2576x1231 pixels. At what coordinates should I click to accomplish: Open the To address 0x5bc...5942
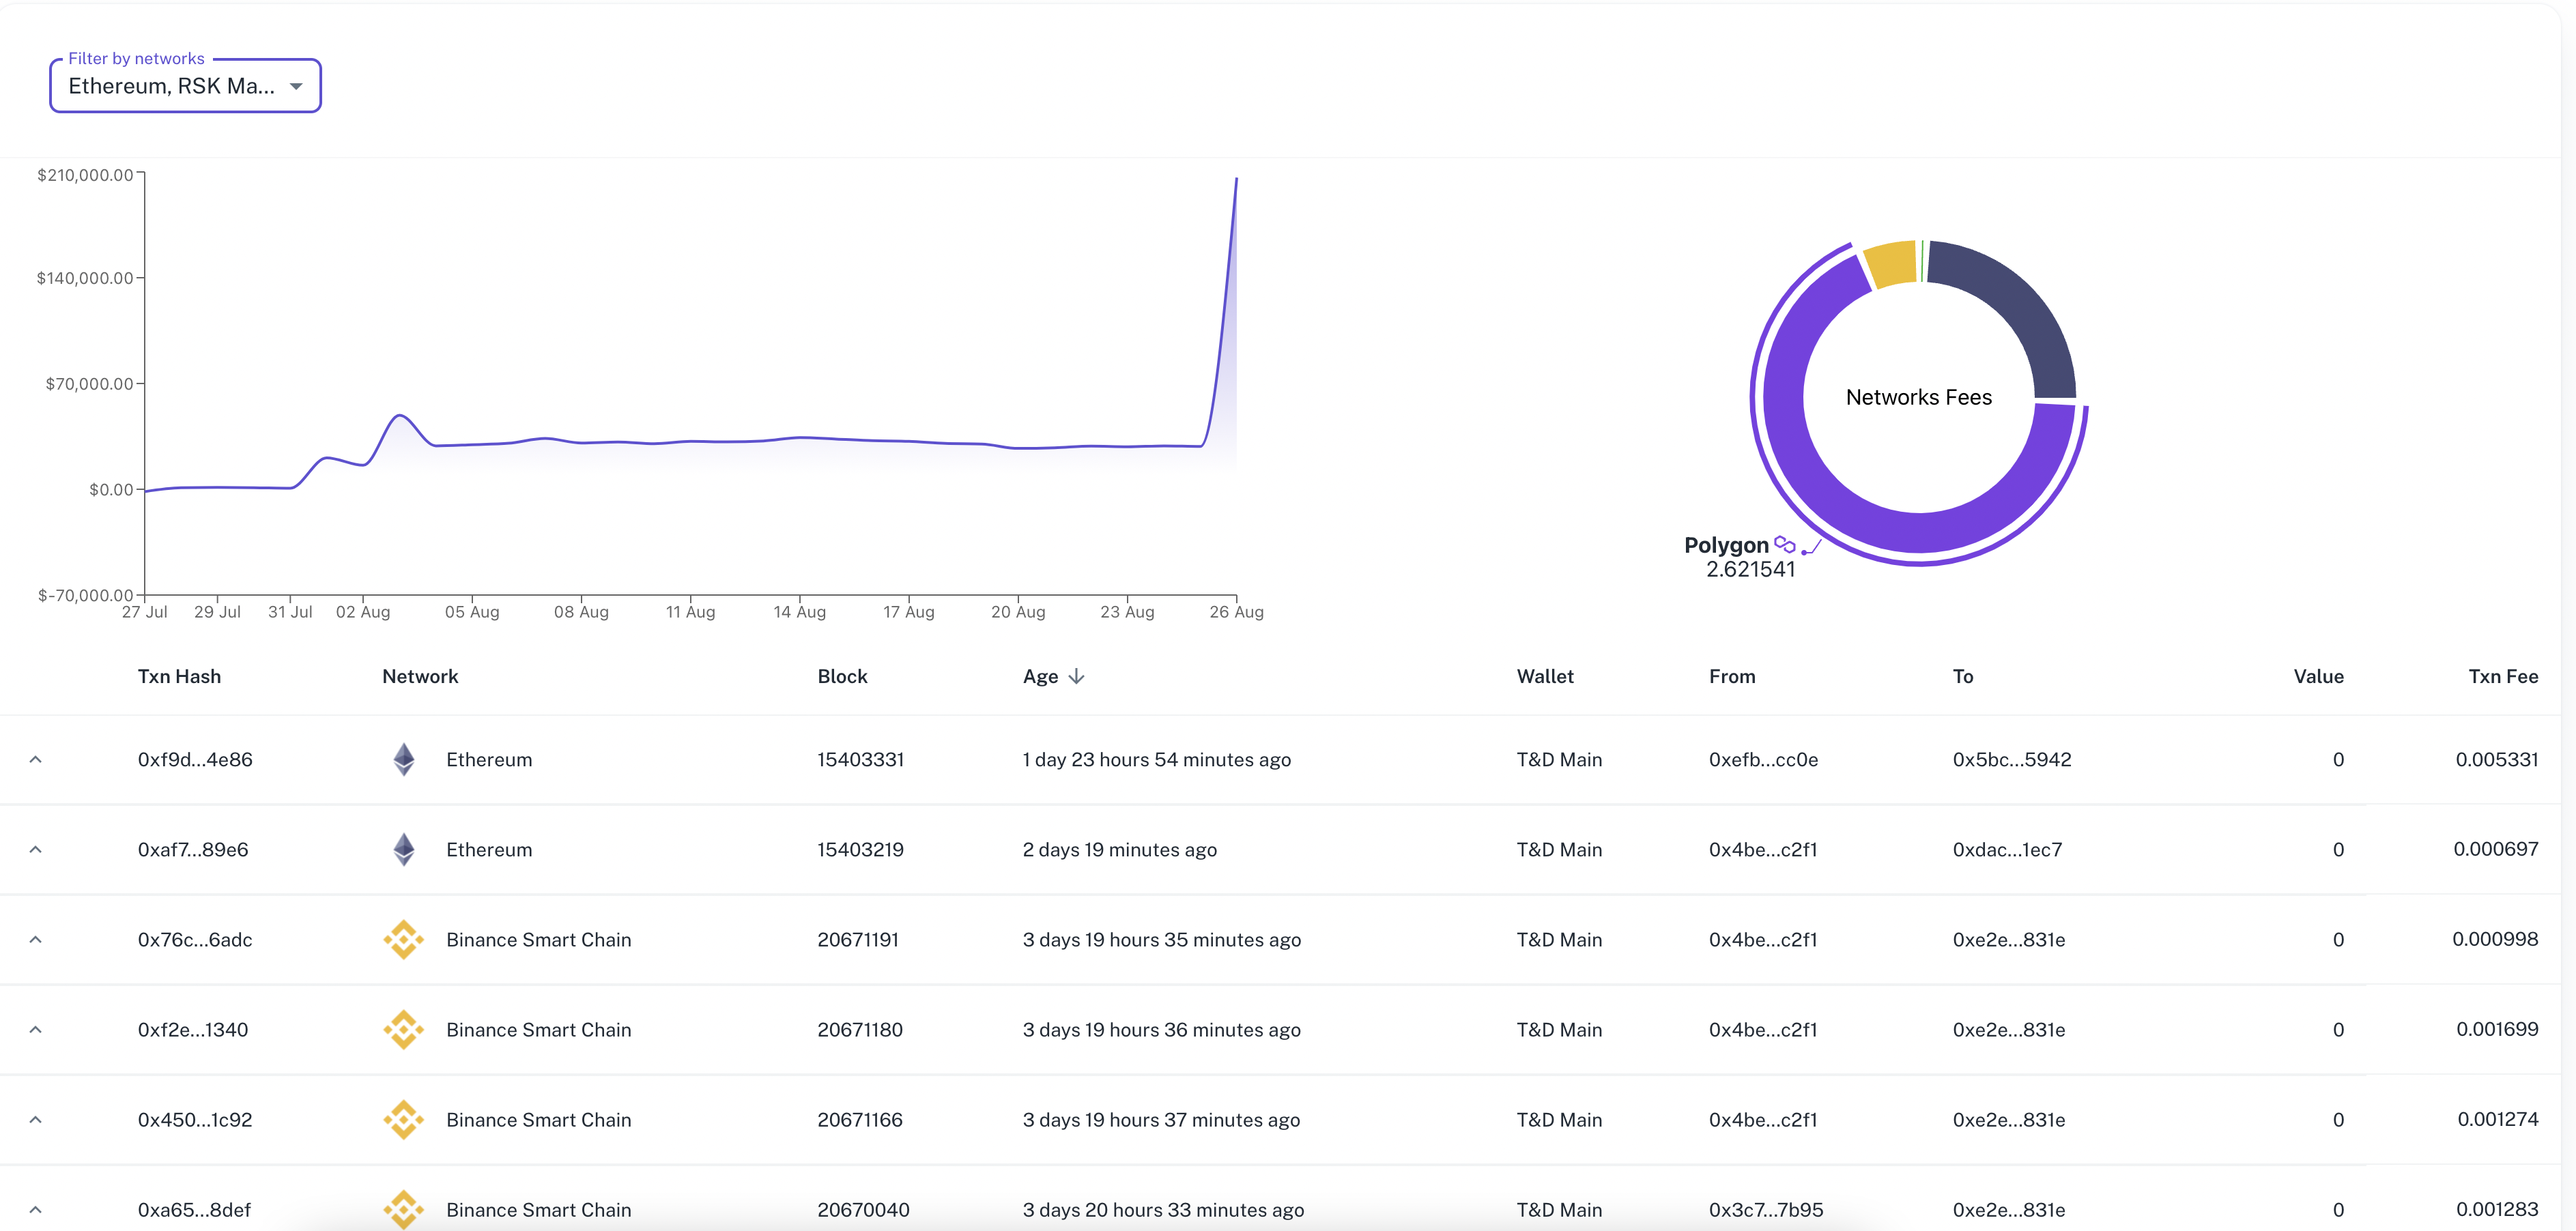tap(2011, 760)
